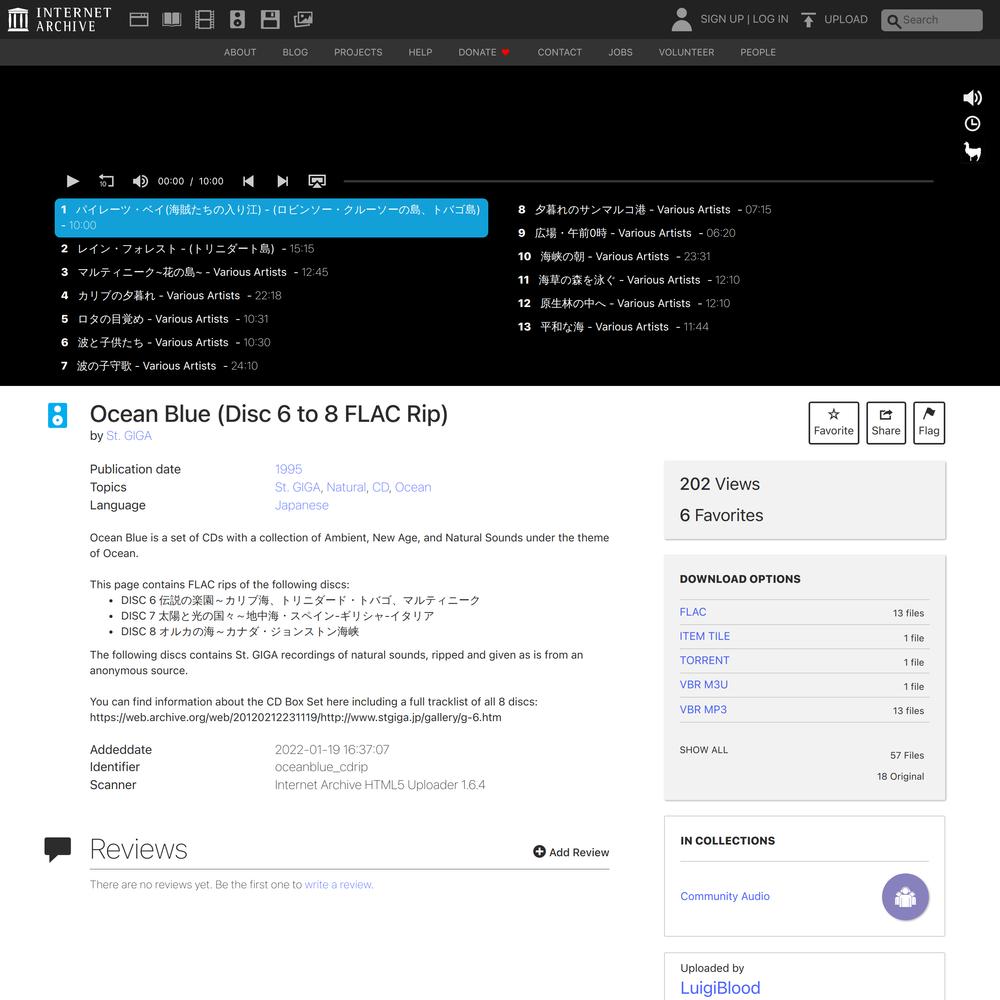The image size is (1000, 1000).
Task: Click the Community Audio collection thumbnail
Action: (x=905, y=897)
